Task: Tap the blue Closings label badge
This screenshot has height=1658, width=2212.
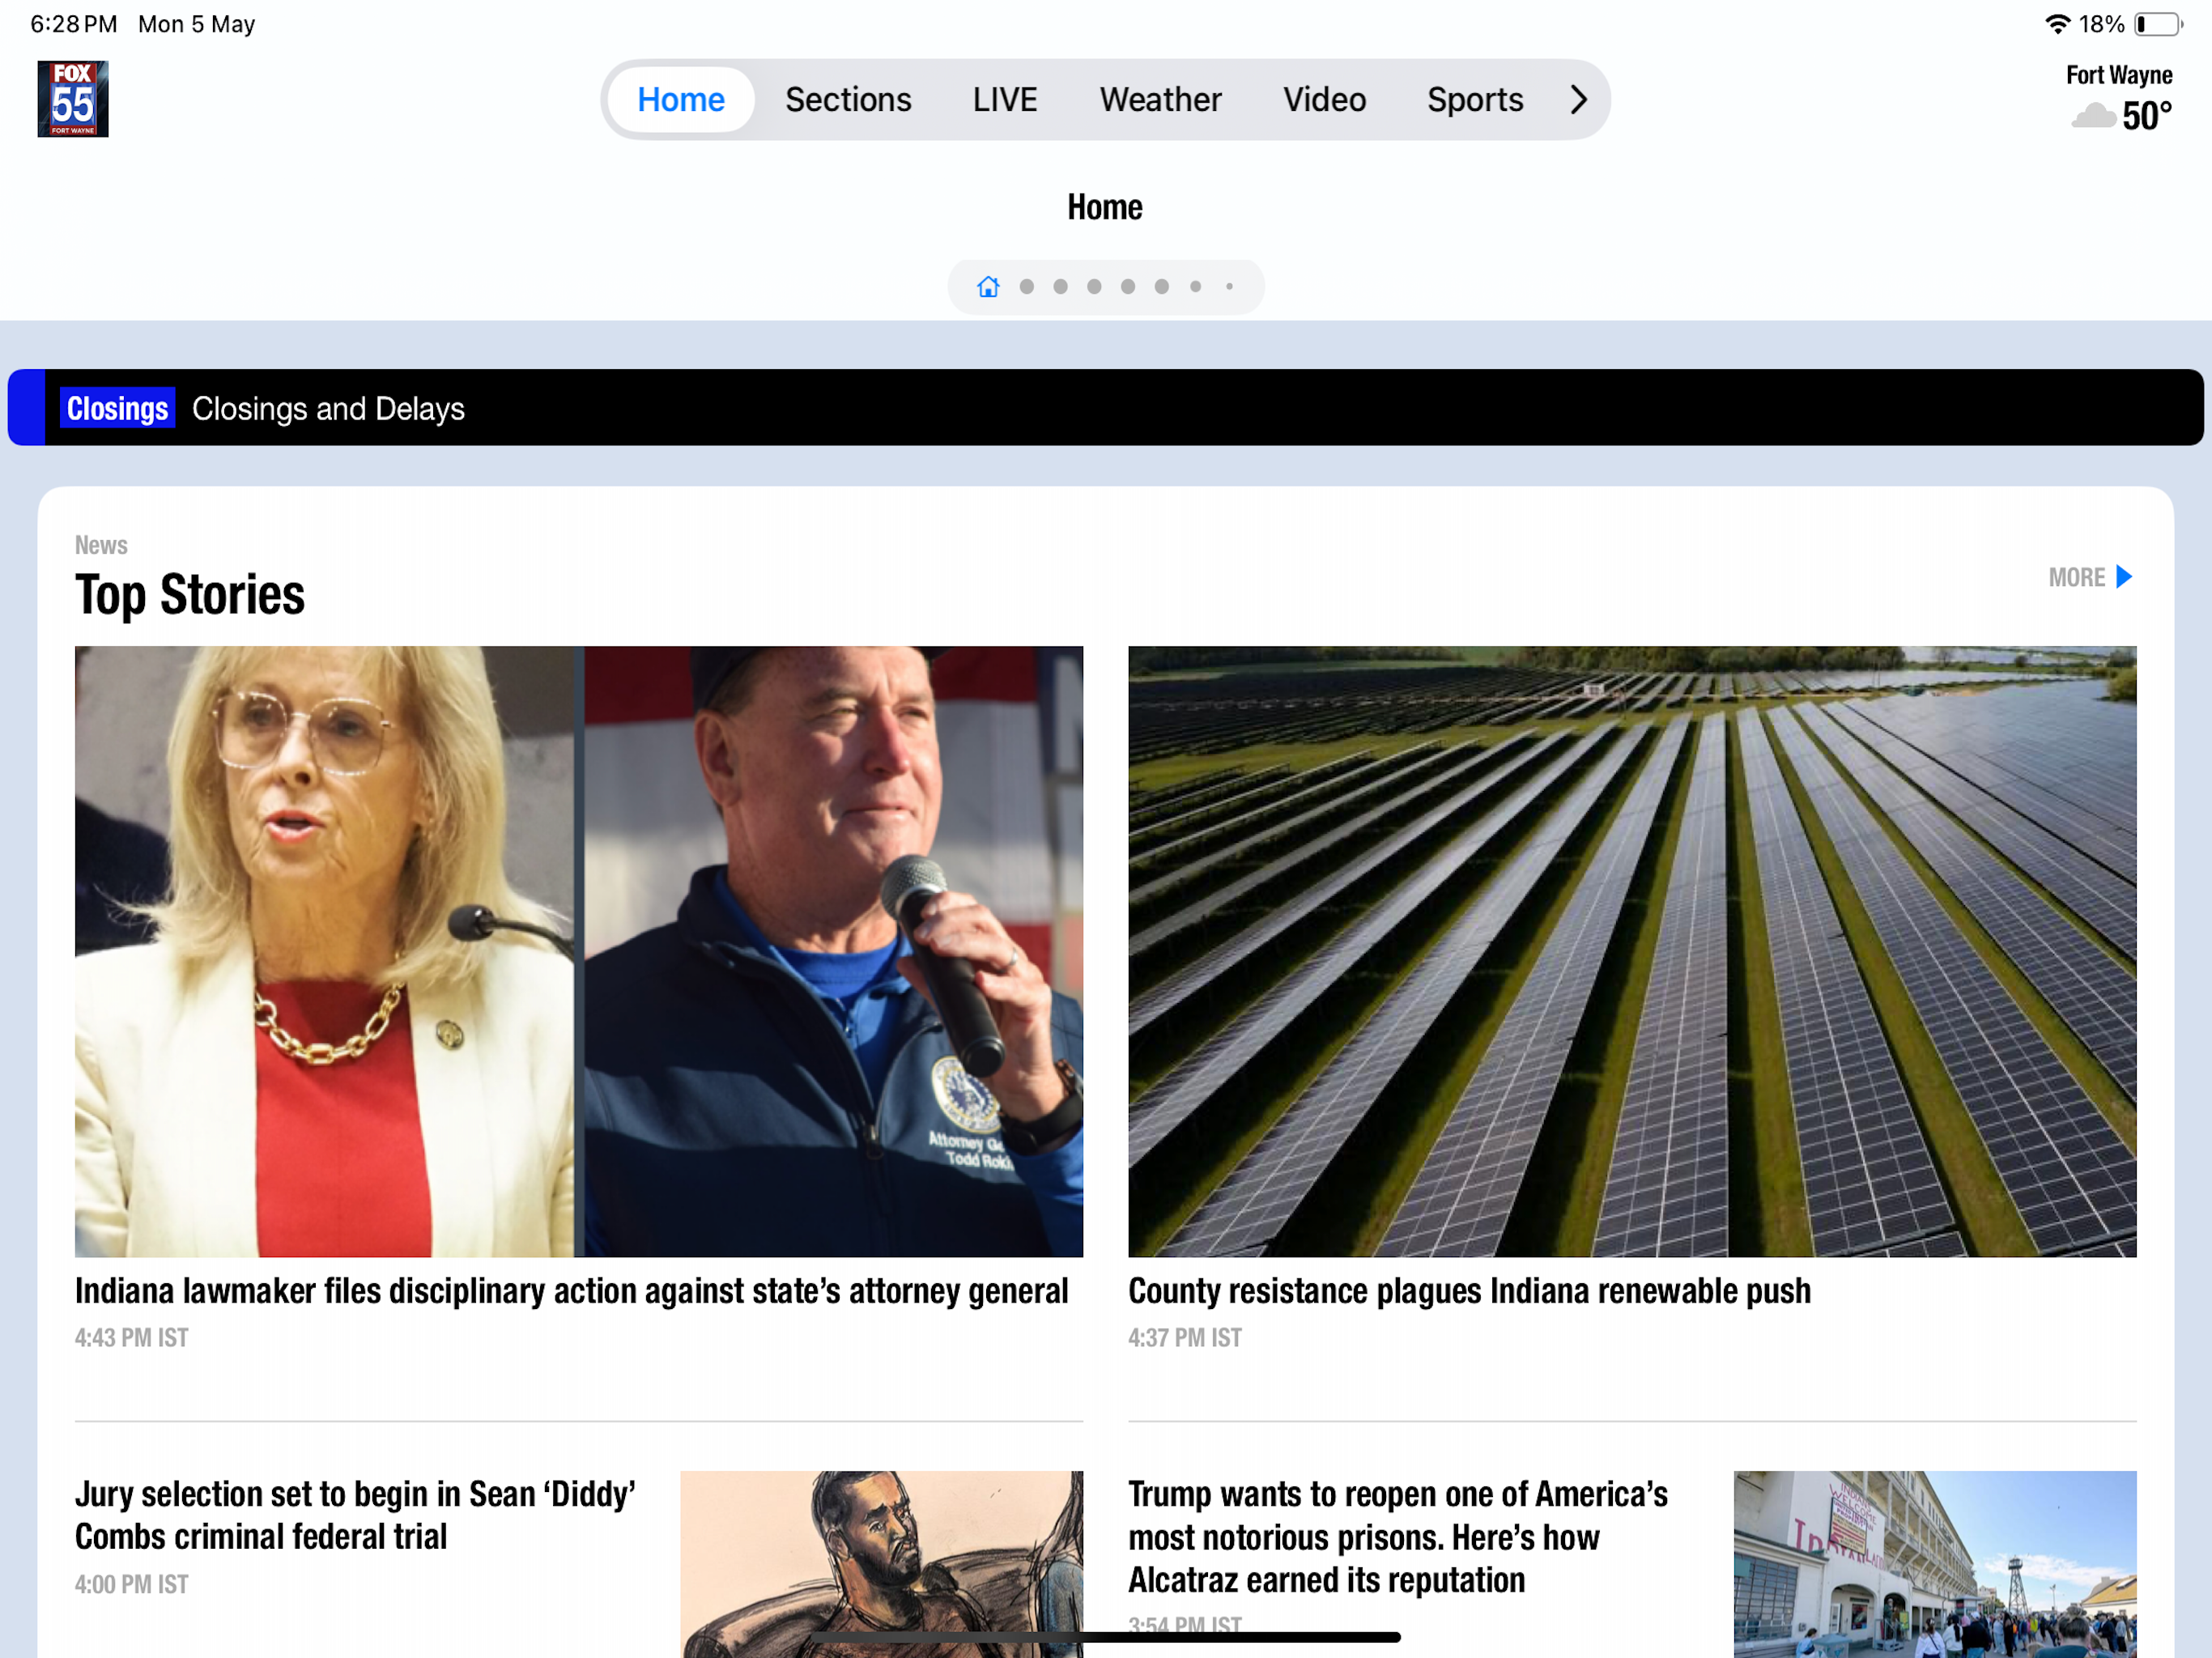Action: pos(117,408)
